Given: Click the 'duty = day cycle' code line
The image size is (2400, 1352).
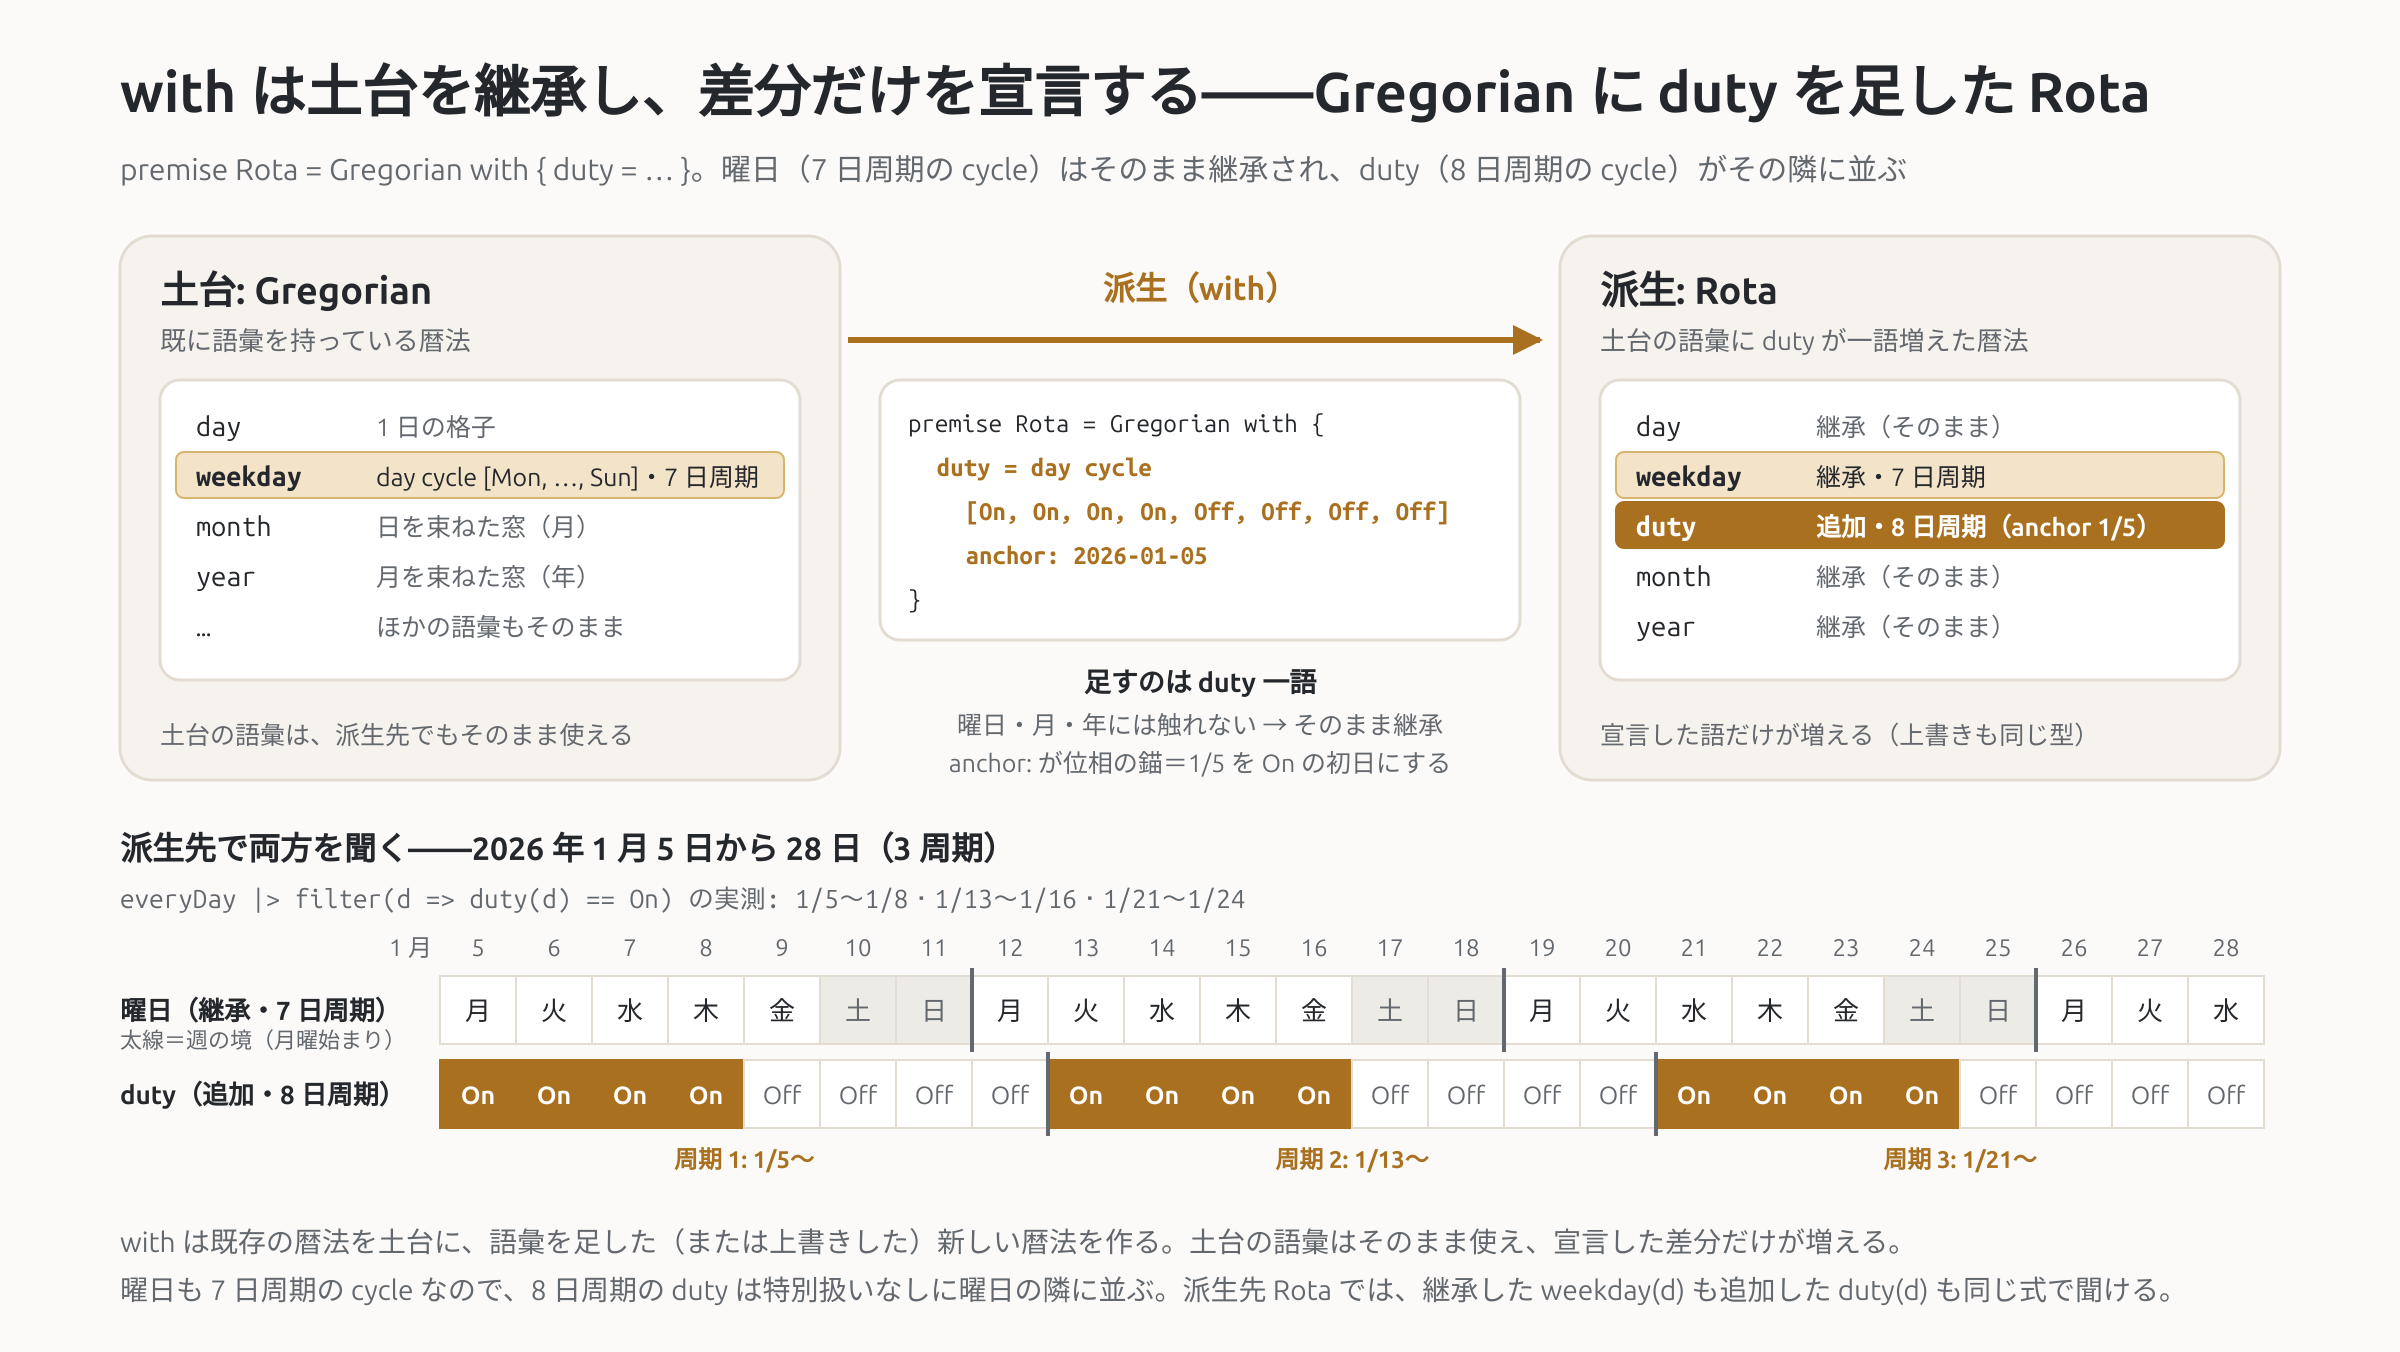Looking at the screenshot, I should (1043, 468).
